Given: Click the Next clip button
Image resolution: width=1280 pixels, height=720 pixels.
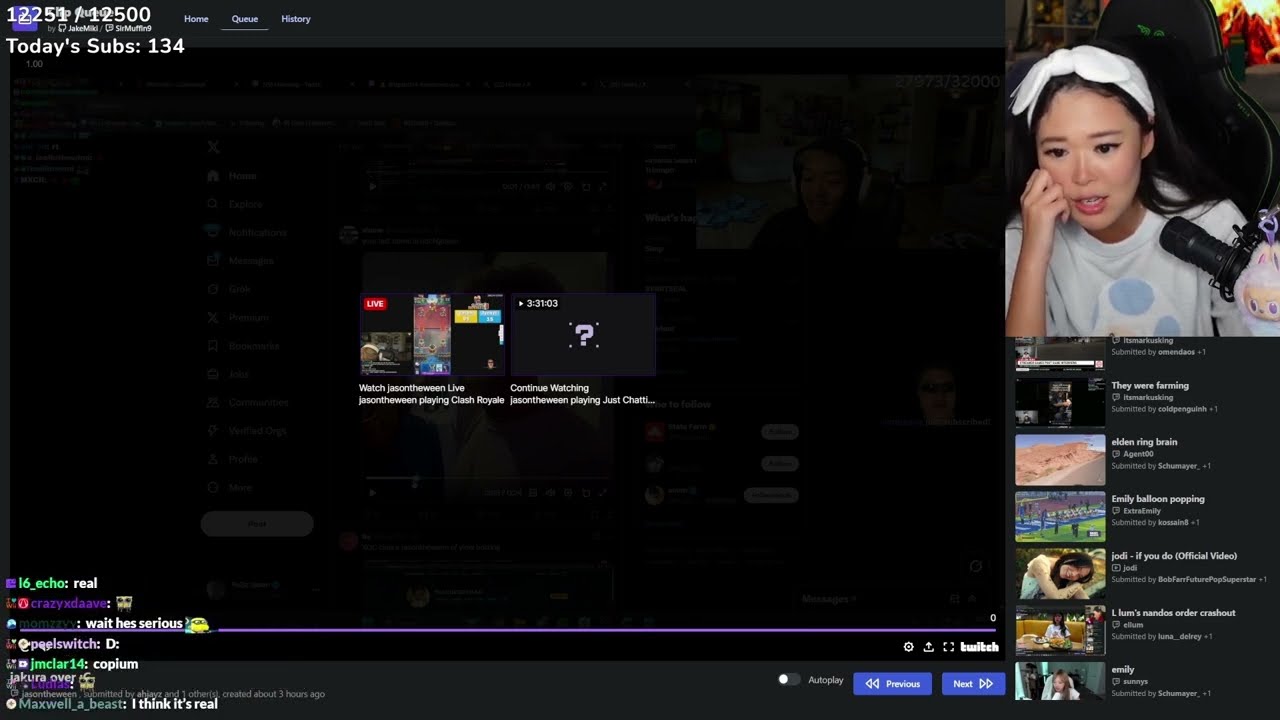Looking at the screenshot, I should coord(973,684).
